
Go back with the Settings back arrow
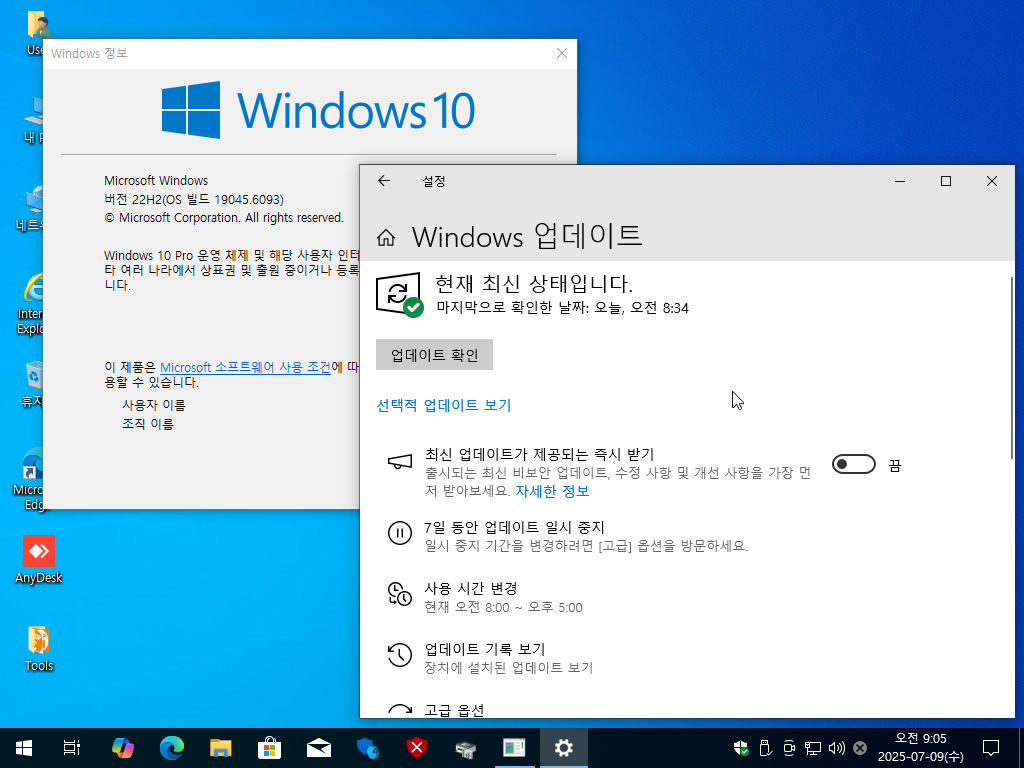point(384,181)
